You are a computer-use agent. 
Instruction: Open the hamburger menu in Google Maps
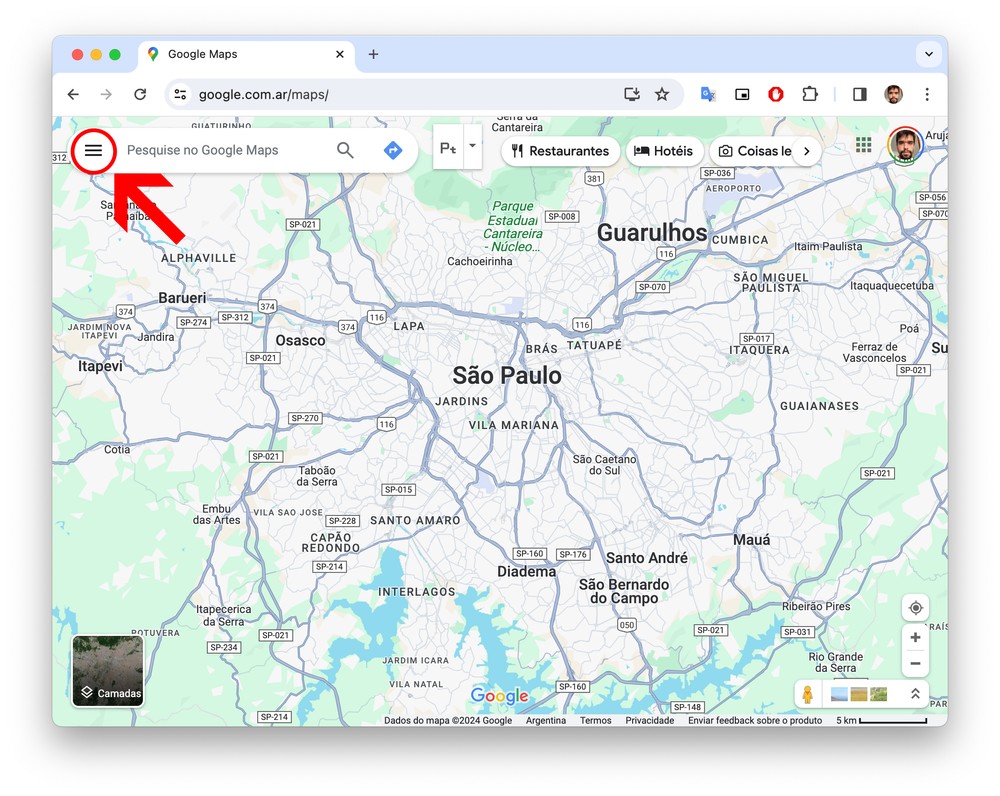click(93, 150)
